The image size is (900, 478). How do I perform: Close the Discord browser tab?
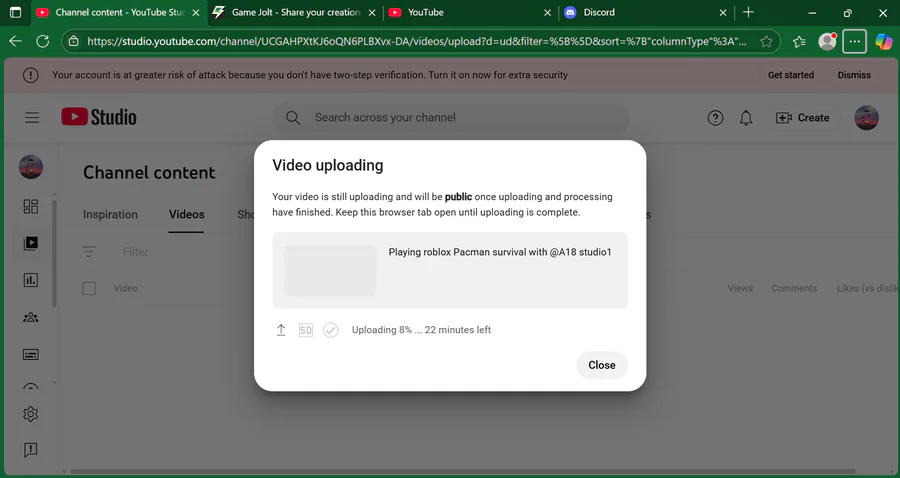(x=723, y=13)
